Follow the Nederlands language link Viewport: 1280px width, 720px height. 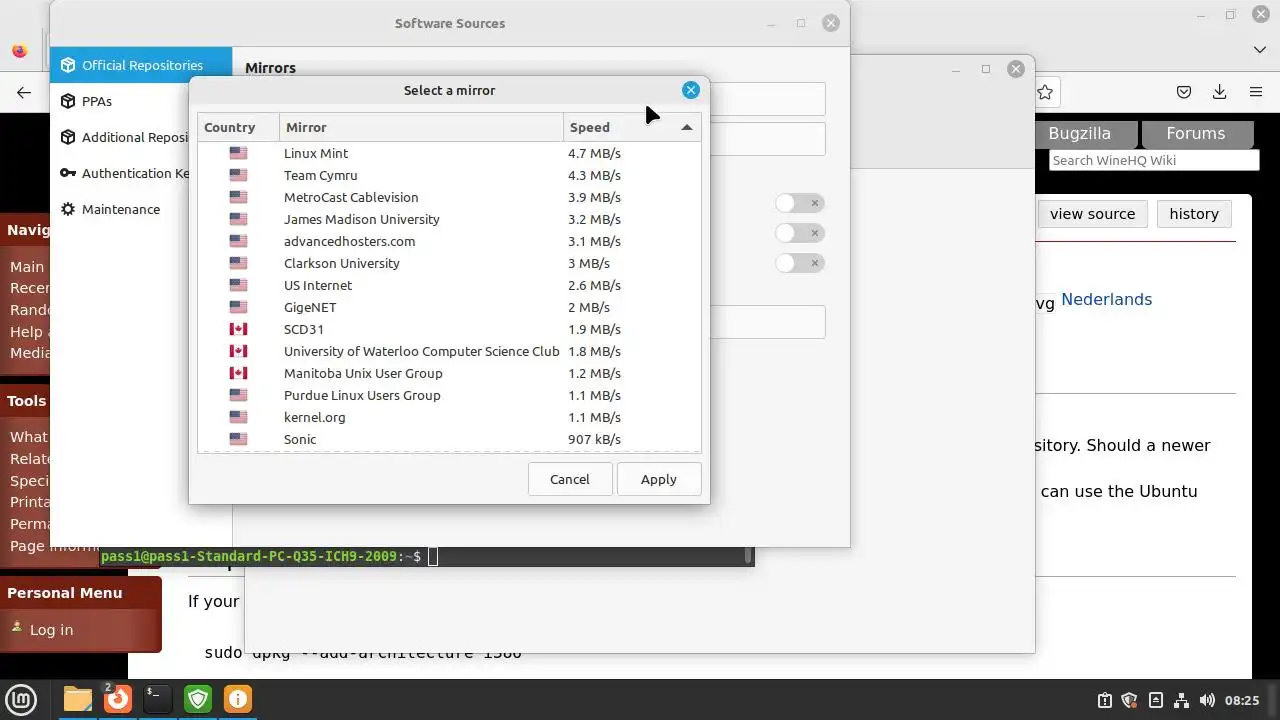tap(1106, 299)
